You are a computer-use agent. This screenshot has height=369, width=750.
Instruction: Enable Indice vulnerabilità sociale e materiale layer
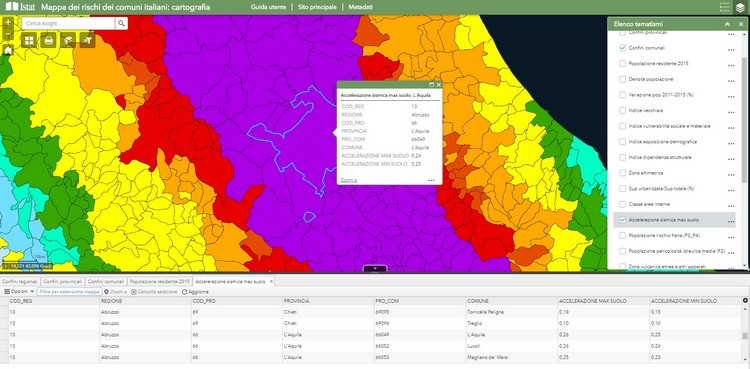pos(622,126)
